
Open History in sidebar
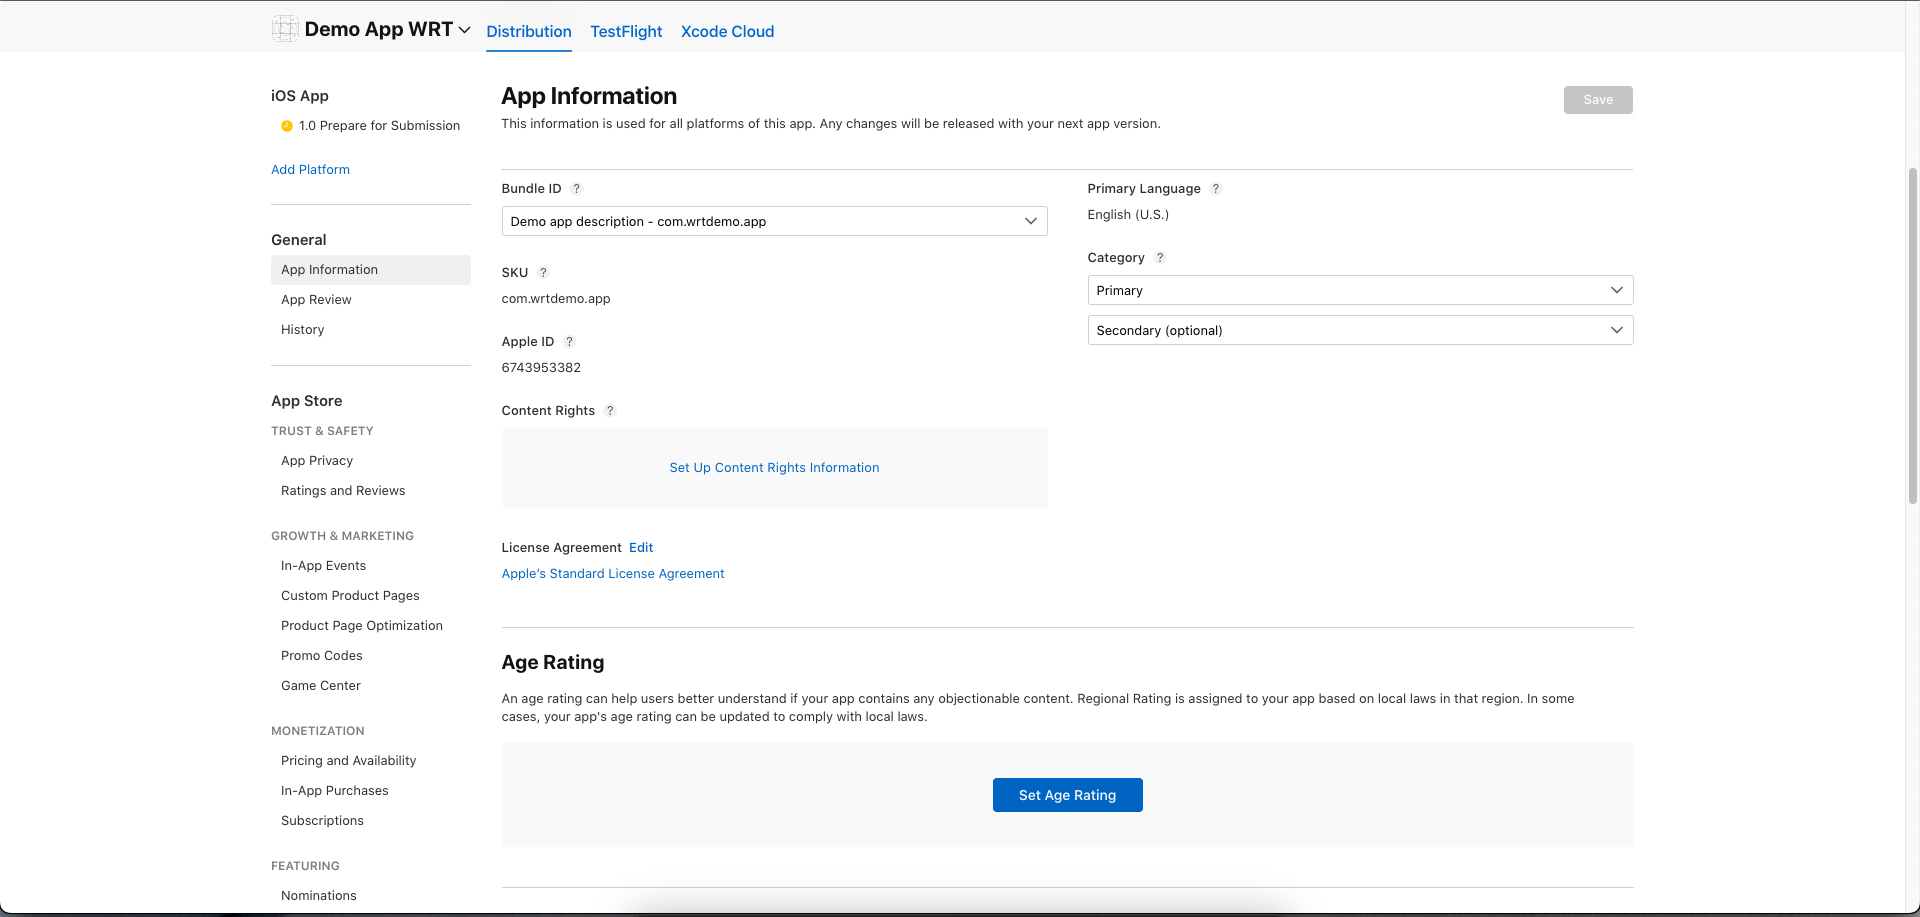[x=302, y=330]
